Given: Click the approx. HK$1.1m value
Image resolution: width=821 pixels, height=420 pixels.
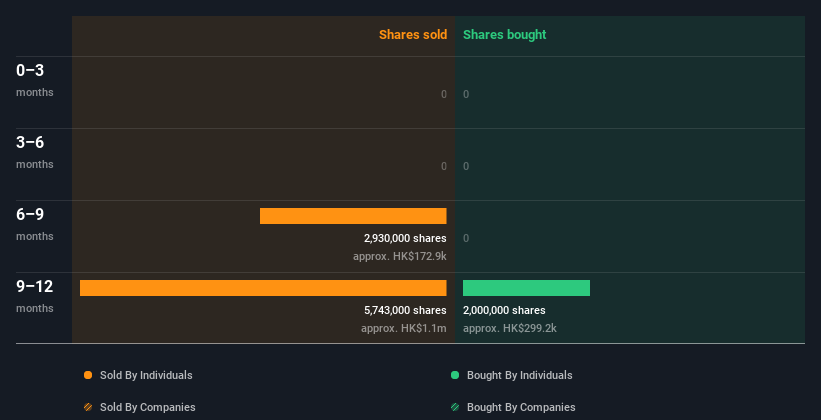Looking at the screenshot, I should point(404,328).
